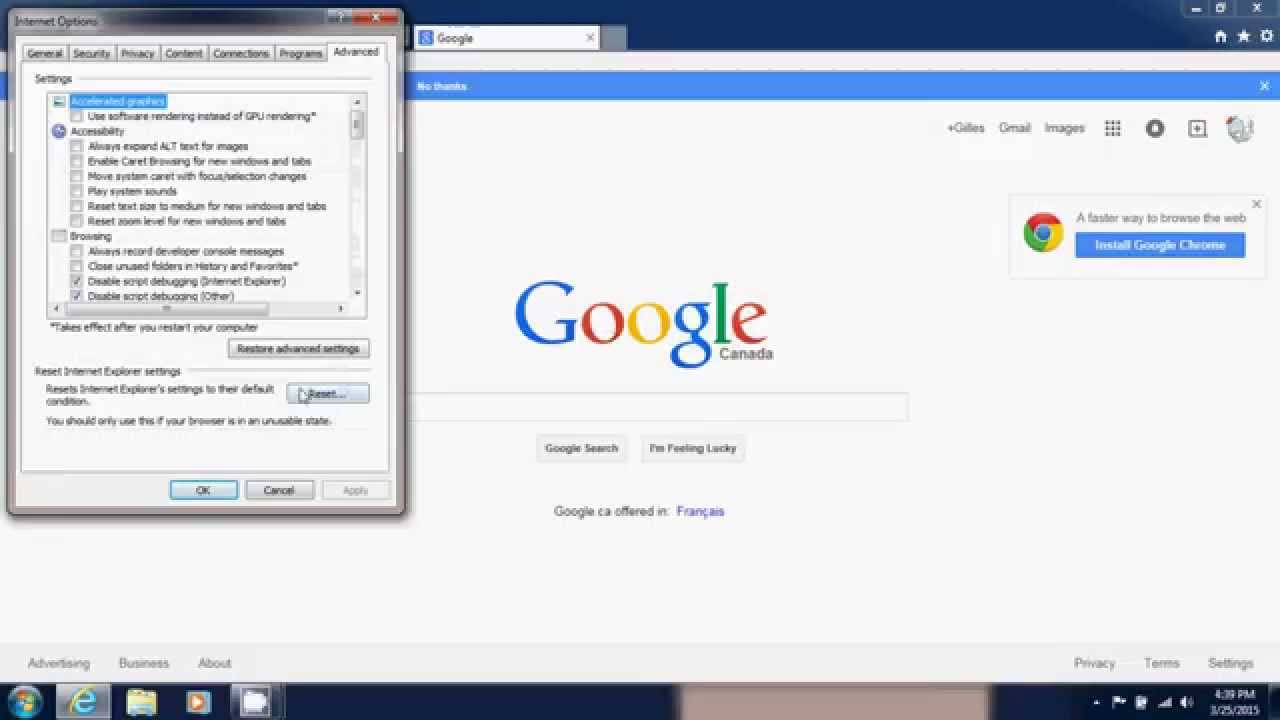The image size is (1280, 720).
Task: Launch Windows Media Player from taskbar
Action: (197, 702)
